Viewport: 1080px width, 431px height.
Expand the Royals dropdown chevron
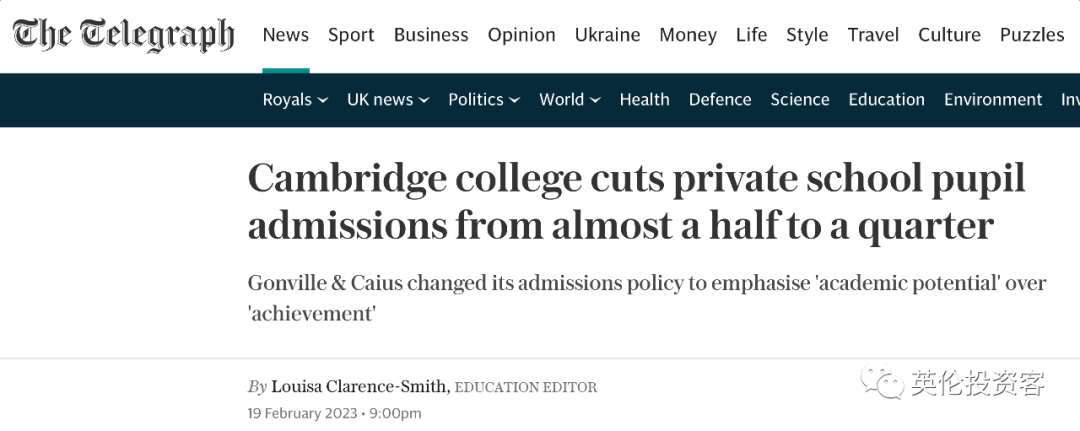[x=322, y=101]
